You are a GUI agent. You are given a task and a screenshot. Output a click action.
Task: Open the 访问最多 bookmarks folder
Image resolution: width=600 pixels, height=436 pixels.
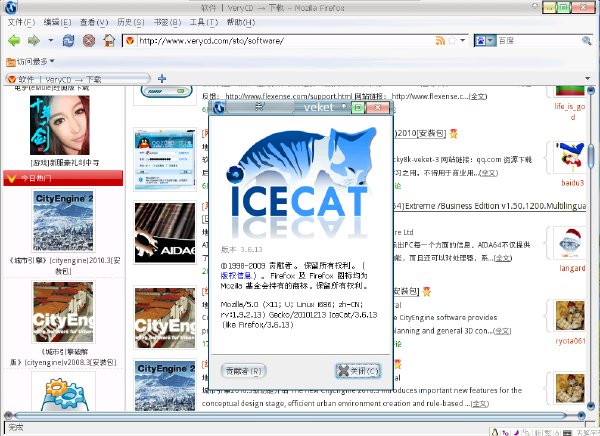pyautogui.click(x=31, y=61)
